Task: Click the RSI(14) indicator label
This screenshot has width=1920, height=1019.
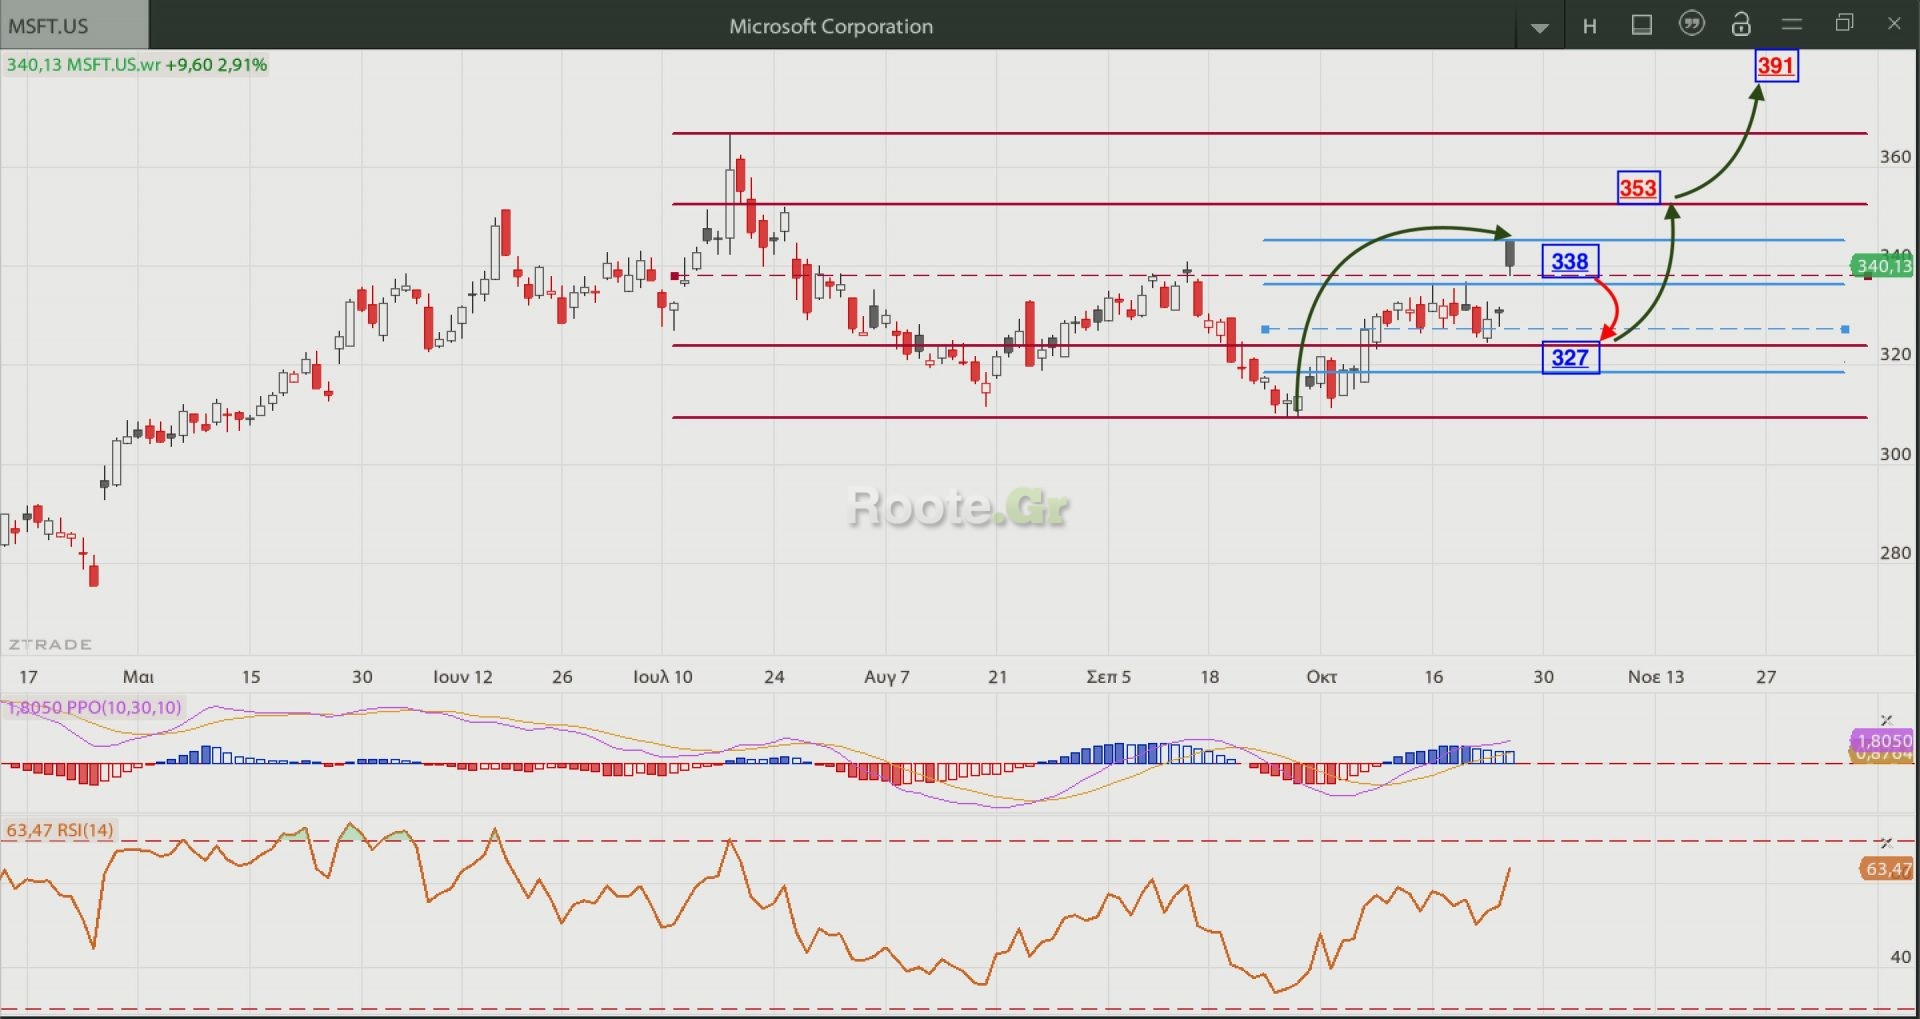Action: click(60, 830)
